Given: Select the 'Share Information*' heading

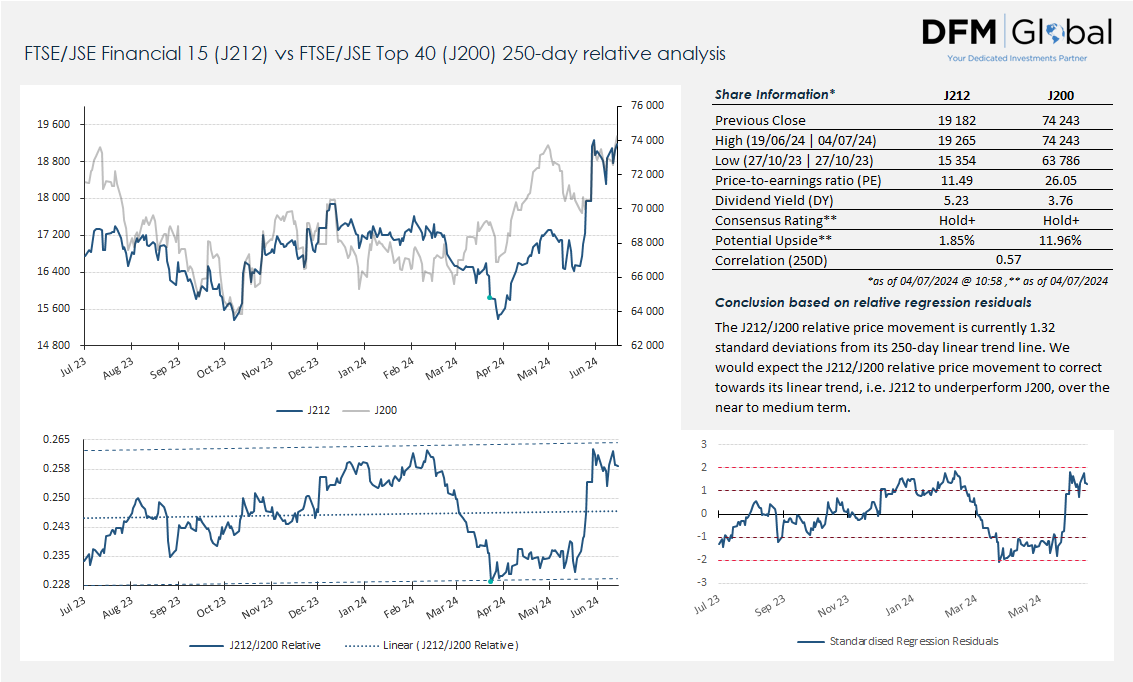Looking at the screenshot, I should (775, 95).
